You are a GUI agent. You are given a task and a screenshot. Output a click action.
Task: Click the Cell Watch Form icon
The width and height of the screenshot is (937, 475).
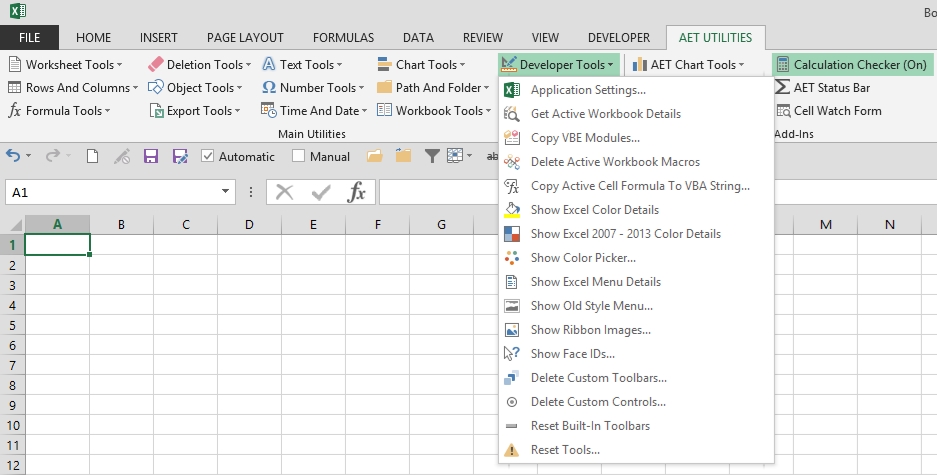pos(783,111)
